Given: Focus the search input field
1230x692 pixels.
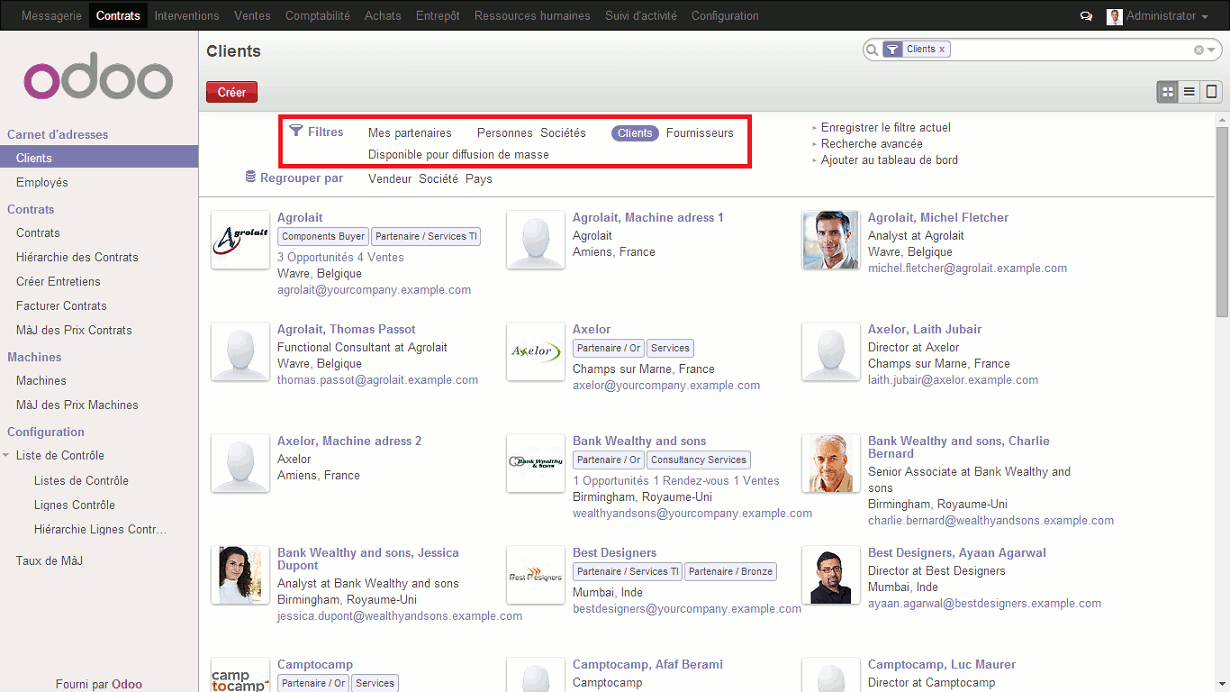Looking at the screenshot, I should point(1070,50).
